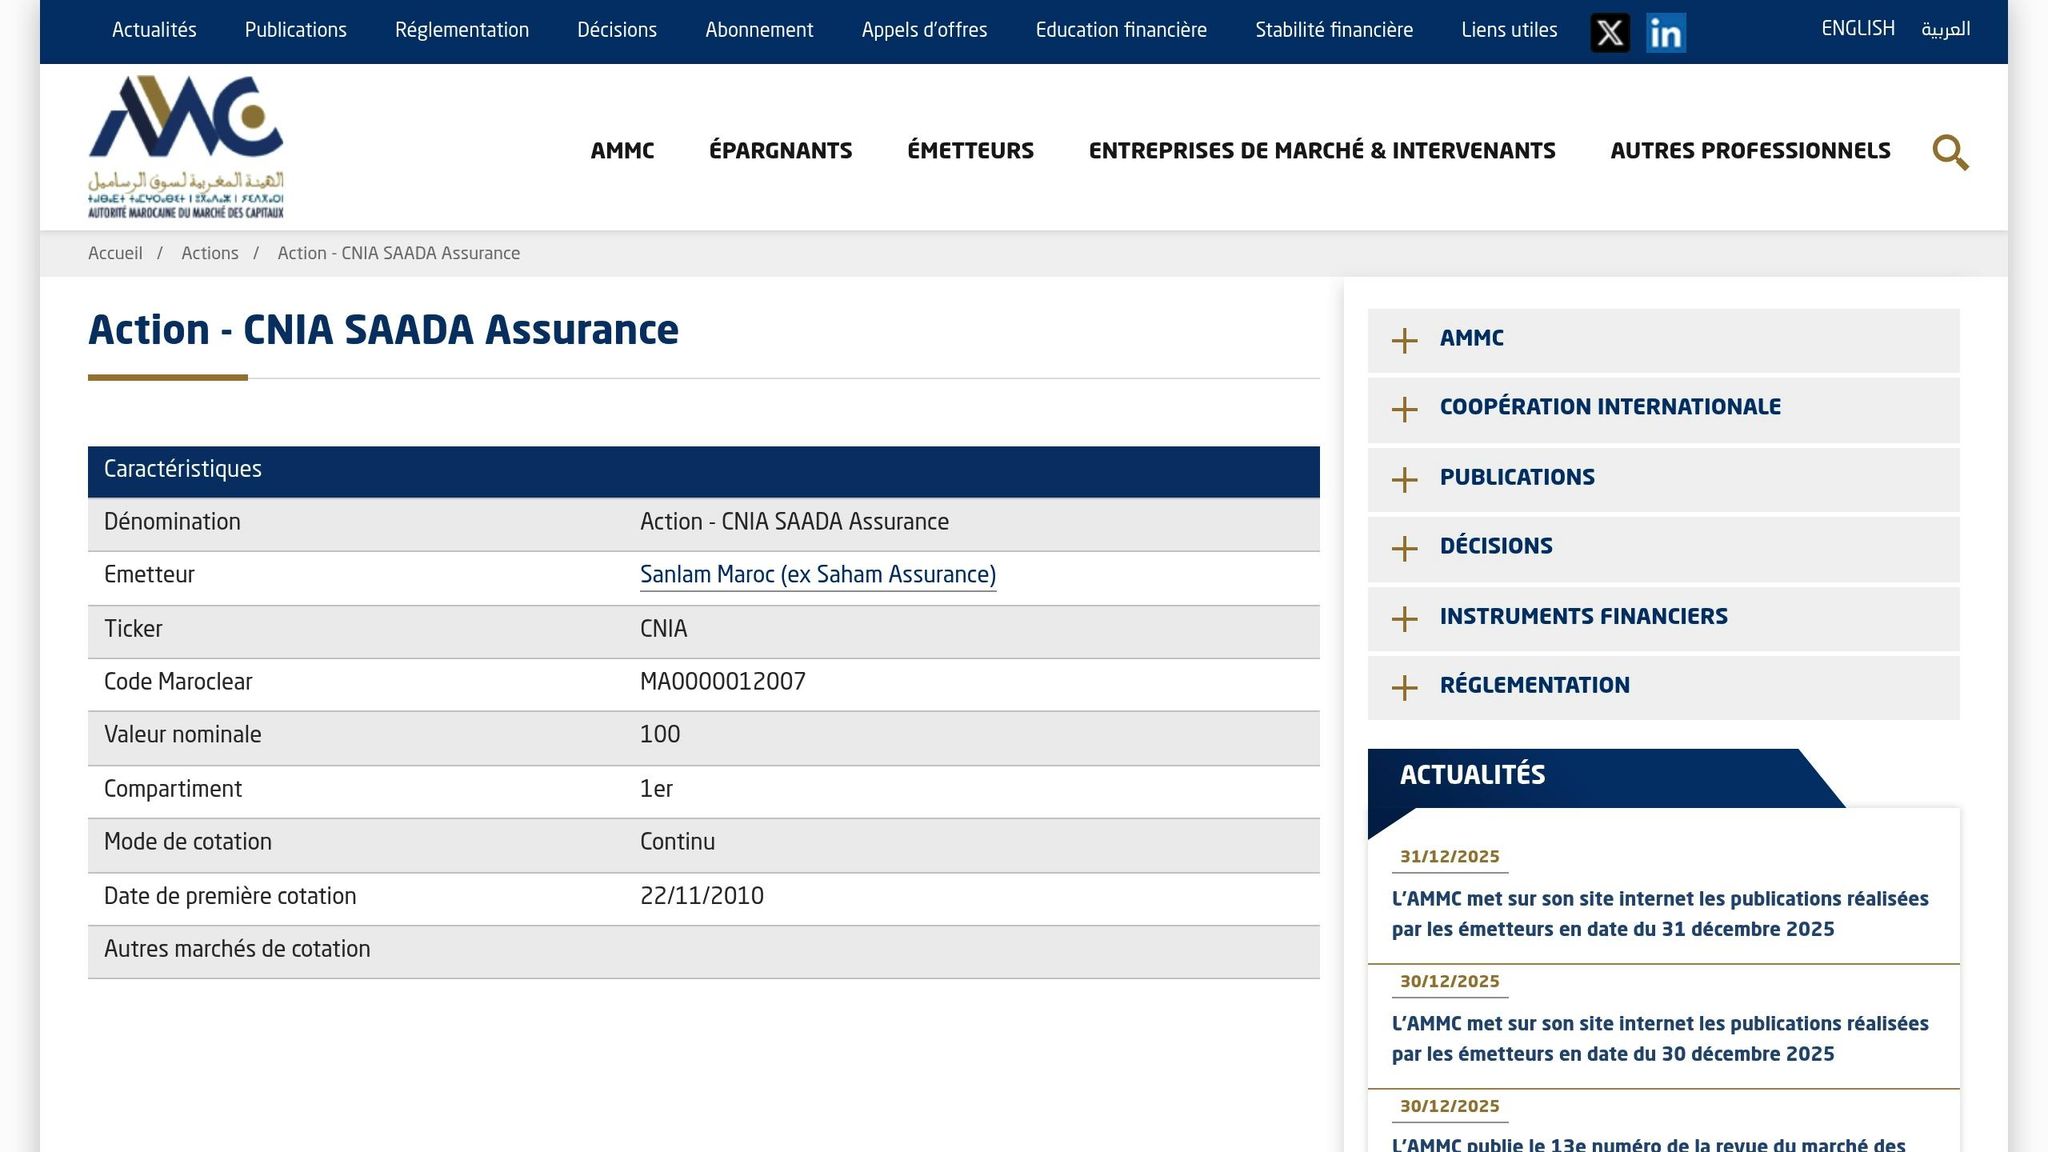Viewport: 2048px width, 1152px height.
Task: Expand the AMMC sidebar section
Action: 1471,339
